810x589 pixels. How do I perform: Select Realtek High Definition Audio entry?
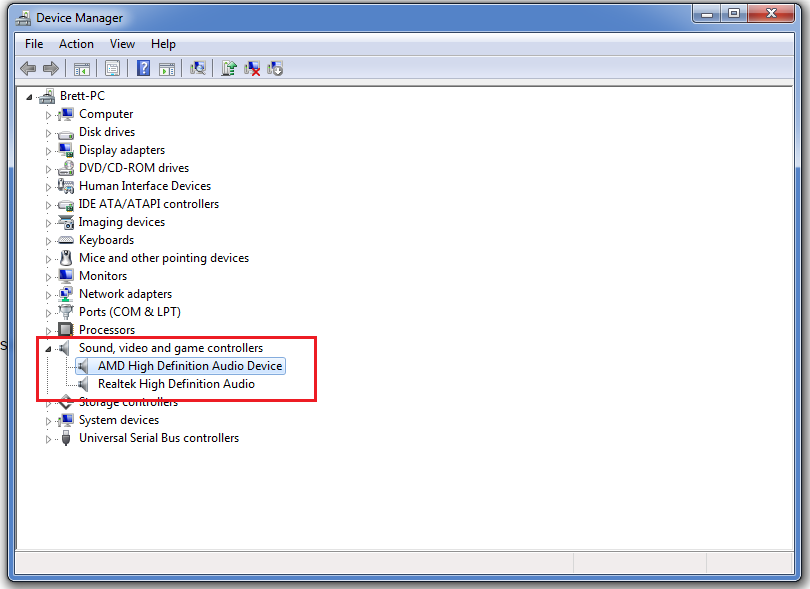176,384
